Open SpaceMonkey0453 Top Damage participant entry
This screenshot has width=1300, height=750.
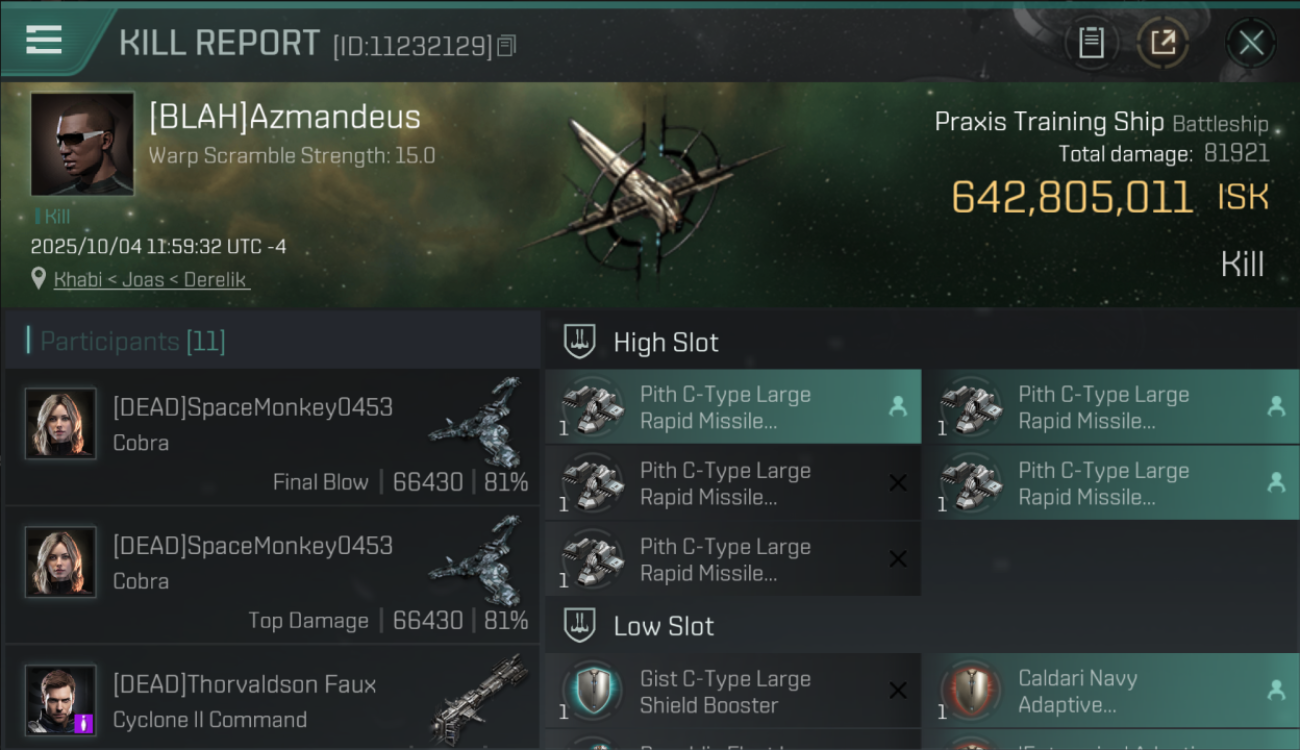(272, 577)
